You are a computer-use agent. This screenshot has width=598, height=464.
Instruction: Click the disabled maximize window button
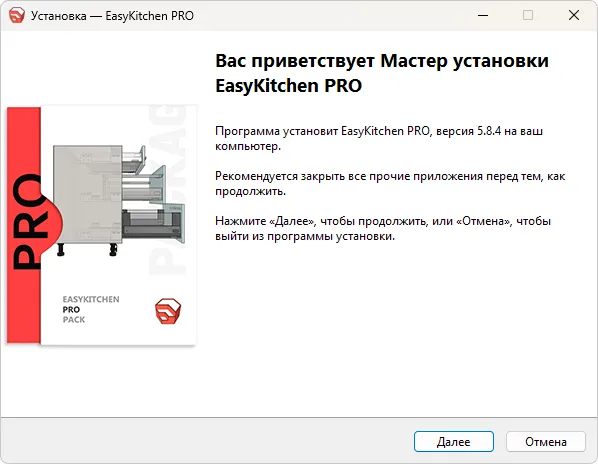(528, 16)
